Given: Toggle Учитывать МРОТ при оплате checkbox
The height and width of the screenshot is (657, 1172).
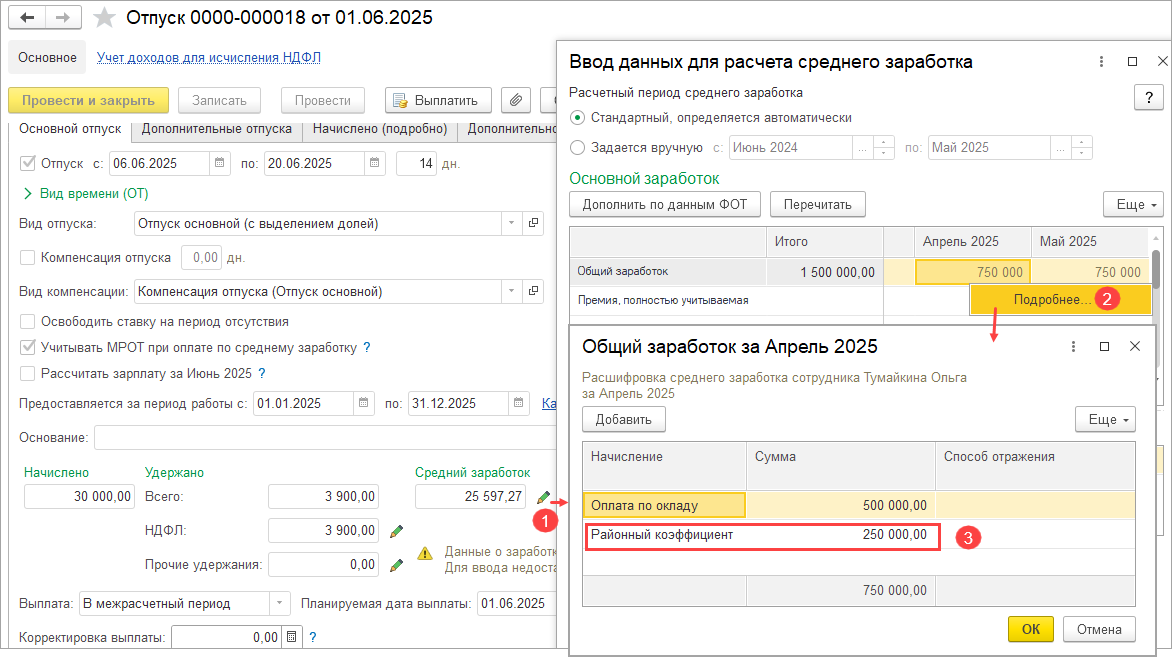Looking at the screenshot, I should coord(28,348).
